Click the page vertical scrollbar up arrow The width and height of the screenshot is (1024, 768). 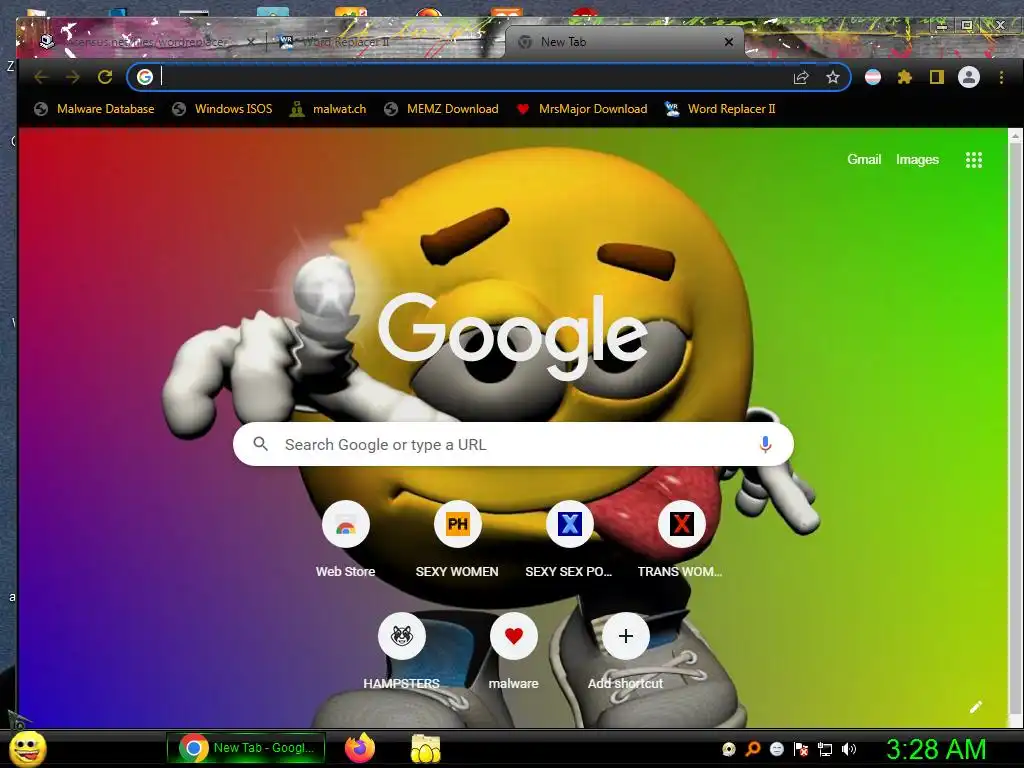tap(1014, 136)
